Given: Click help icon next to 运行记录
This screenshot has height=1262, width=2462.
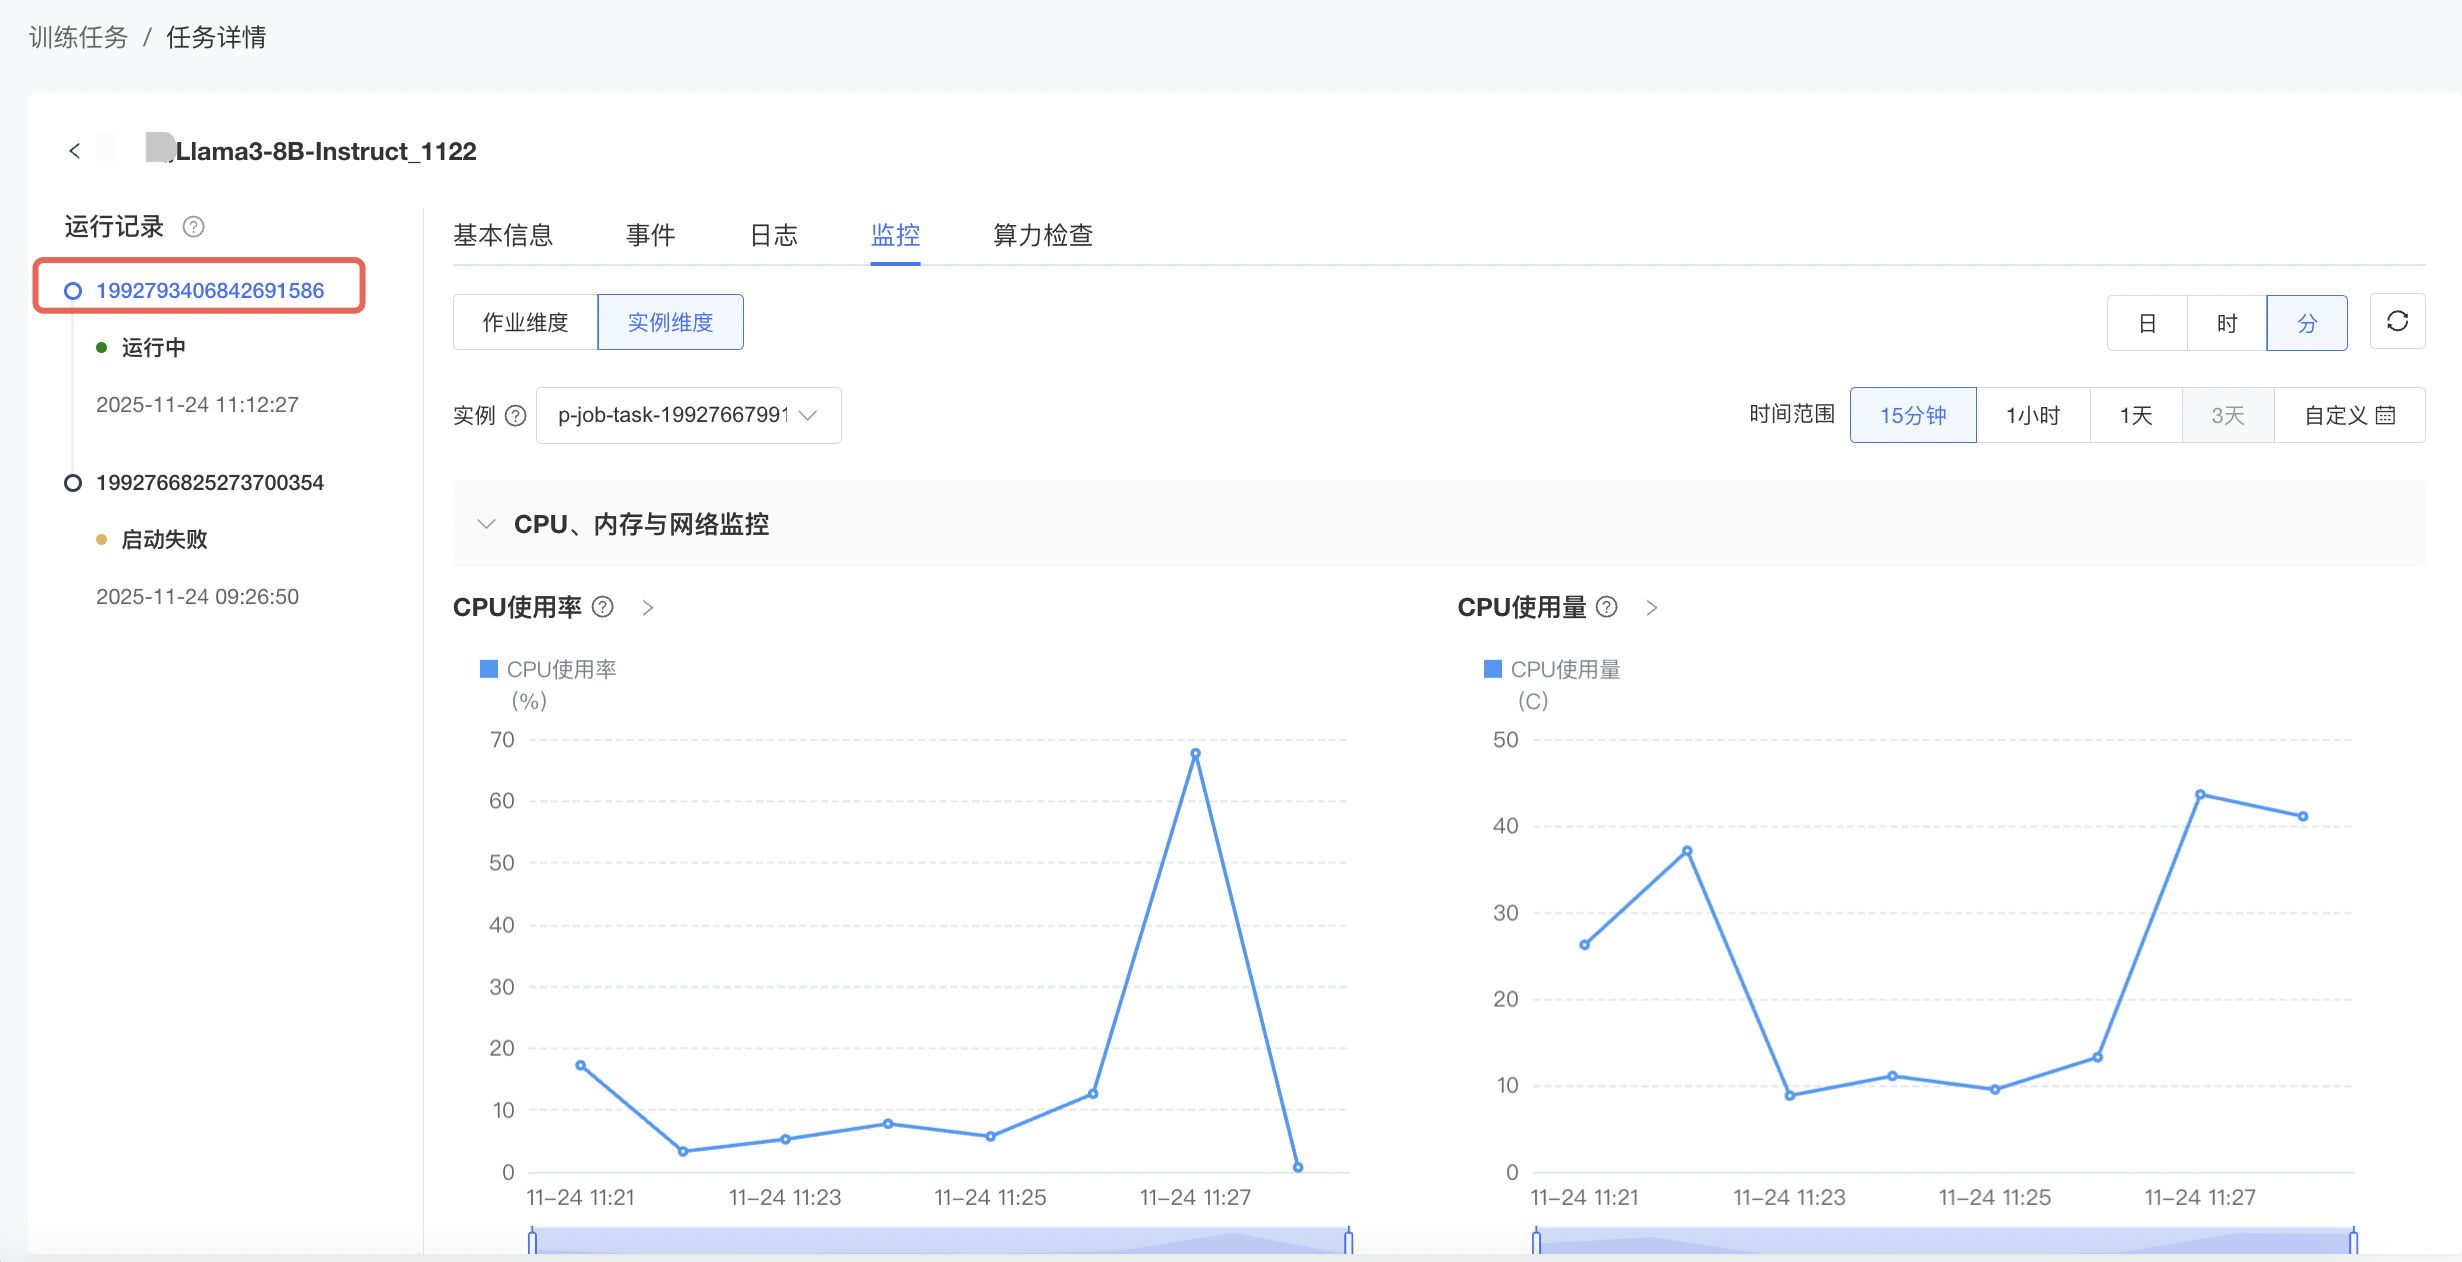Looking at the screenshot, I should pyautogui.click(x=194, y=227).
